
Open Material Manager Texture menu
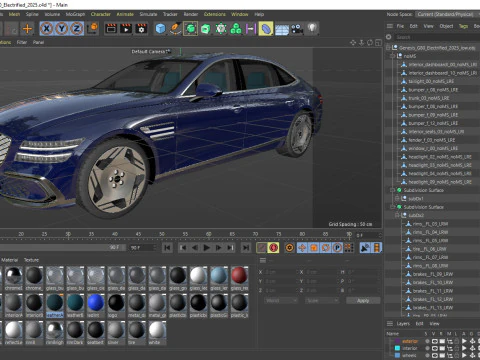tap(31, 260)
